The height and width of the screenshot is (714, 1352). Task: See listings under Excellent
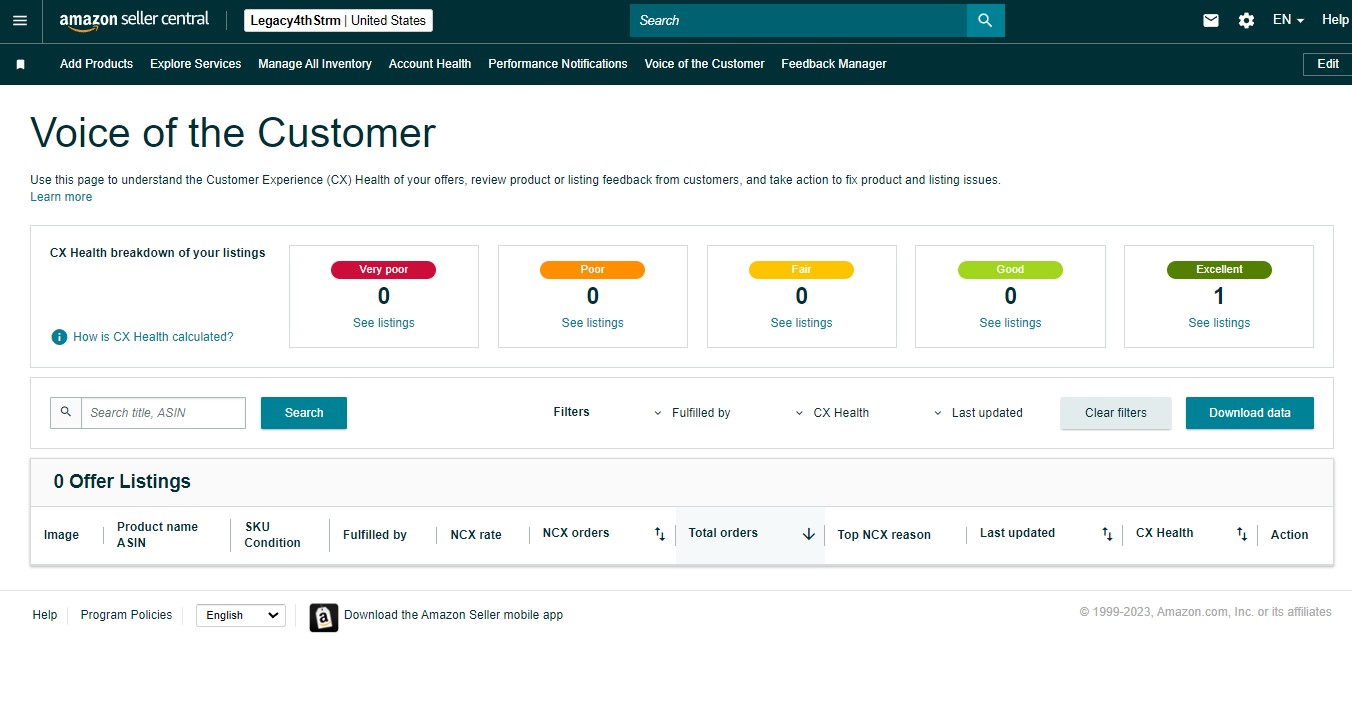click(x=1219, y=323)
